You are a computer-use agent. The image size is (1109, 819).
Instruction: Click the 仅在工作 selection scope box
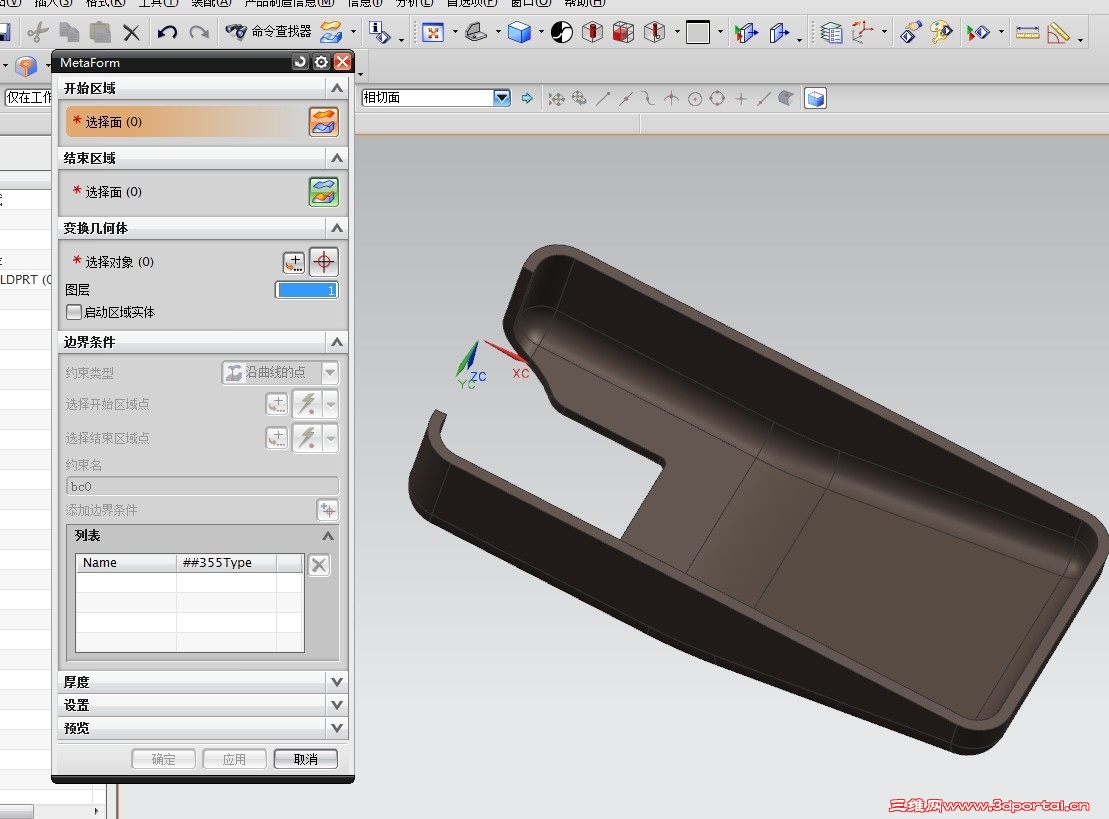point(28,97)
